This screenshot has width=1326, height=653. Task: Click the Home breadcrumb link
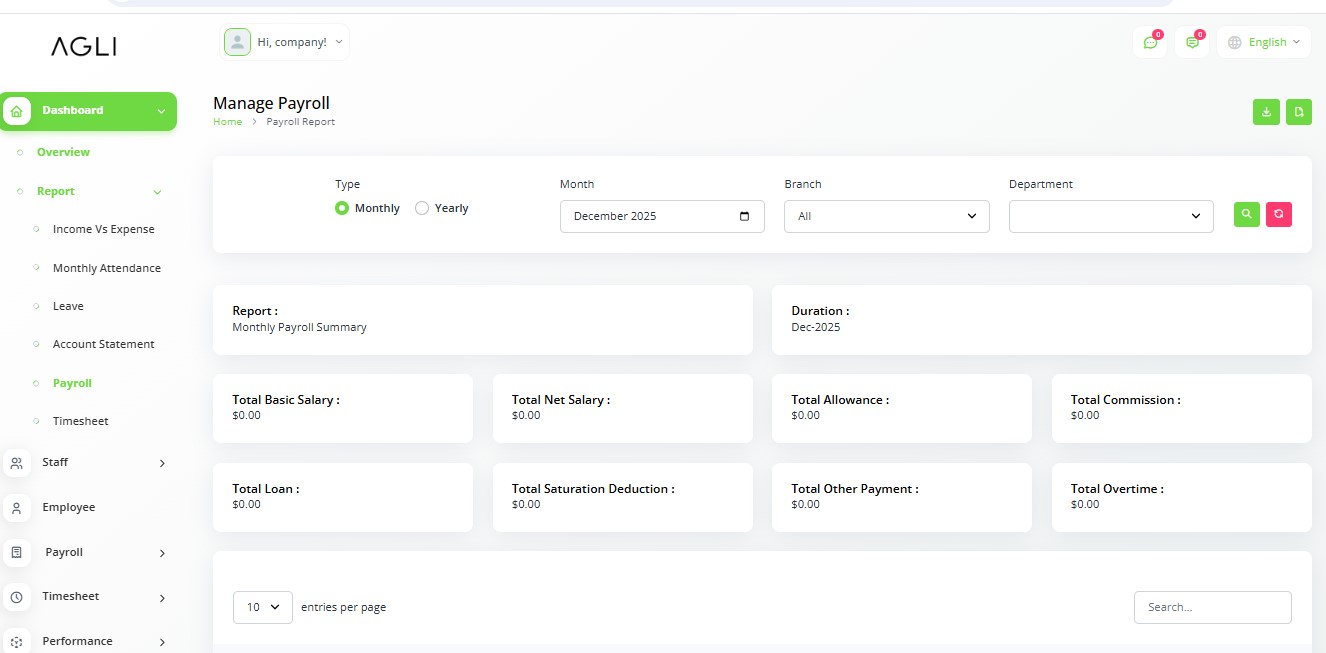[x=227, y=122]
